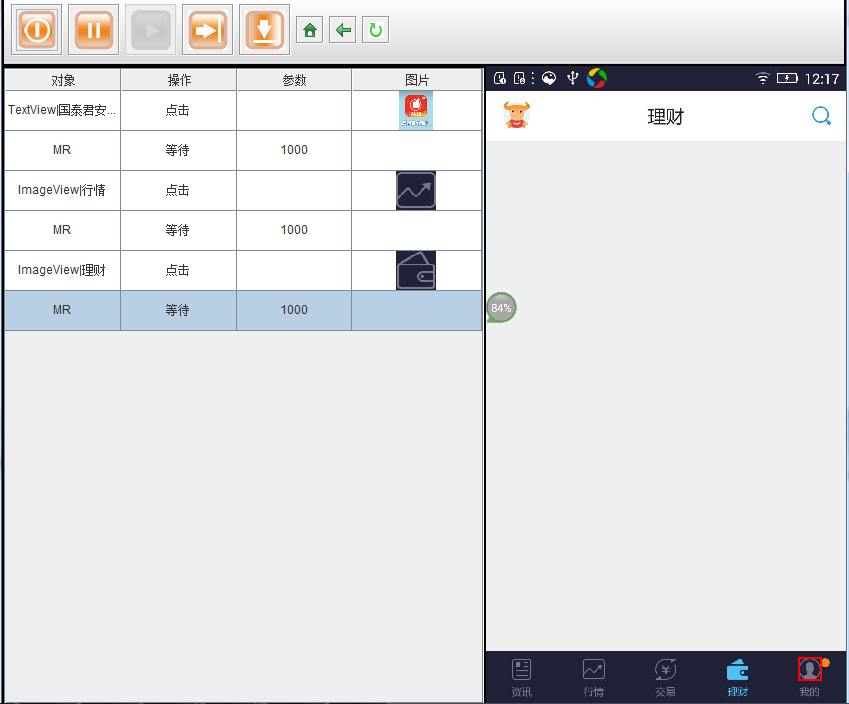Viewport: 849px width, 704px height.
Task: Click the green back arrow icon
Action: pyautogui.click(x=343, y=30)
